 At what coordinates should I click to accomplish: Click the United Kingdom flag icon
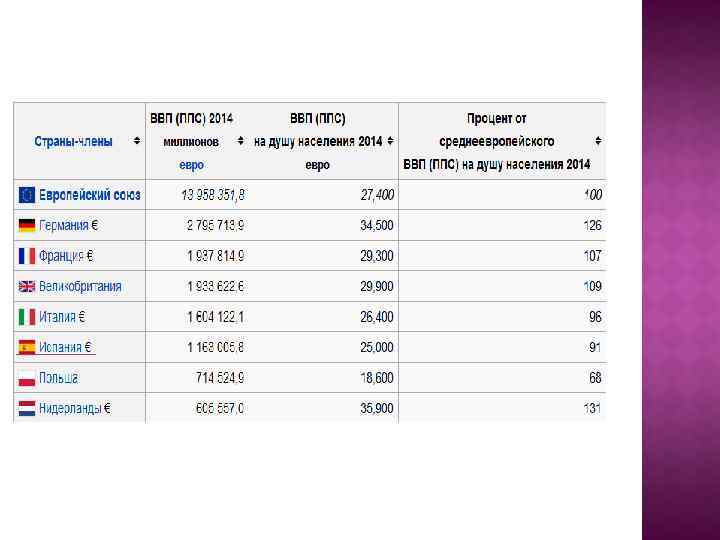[26, 287]
